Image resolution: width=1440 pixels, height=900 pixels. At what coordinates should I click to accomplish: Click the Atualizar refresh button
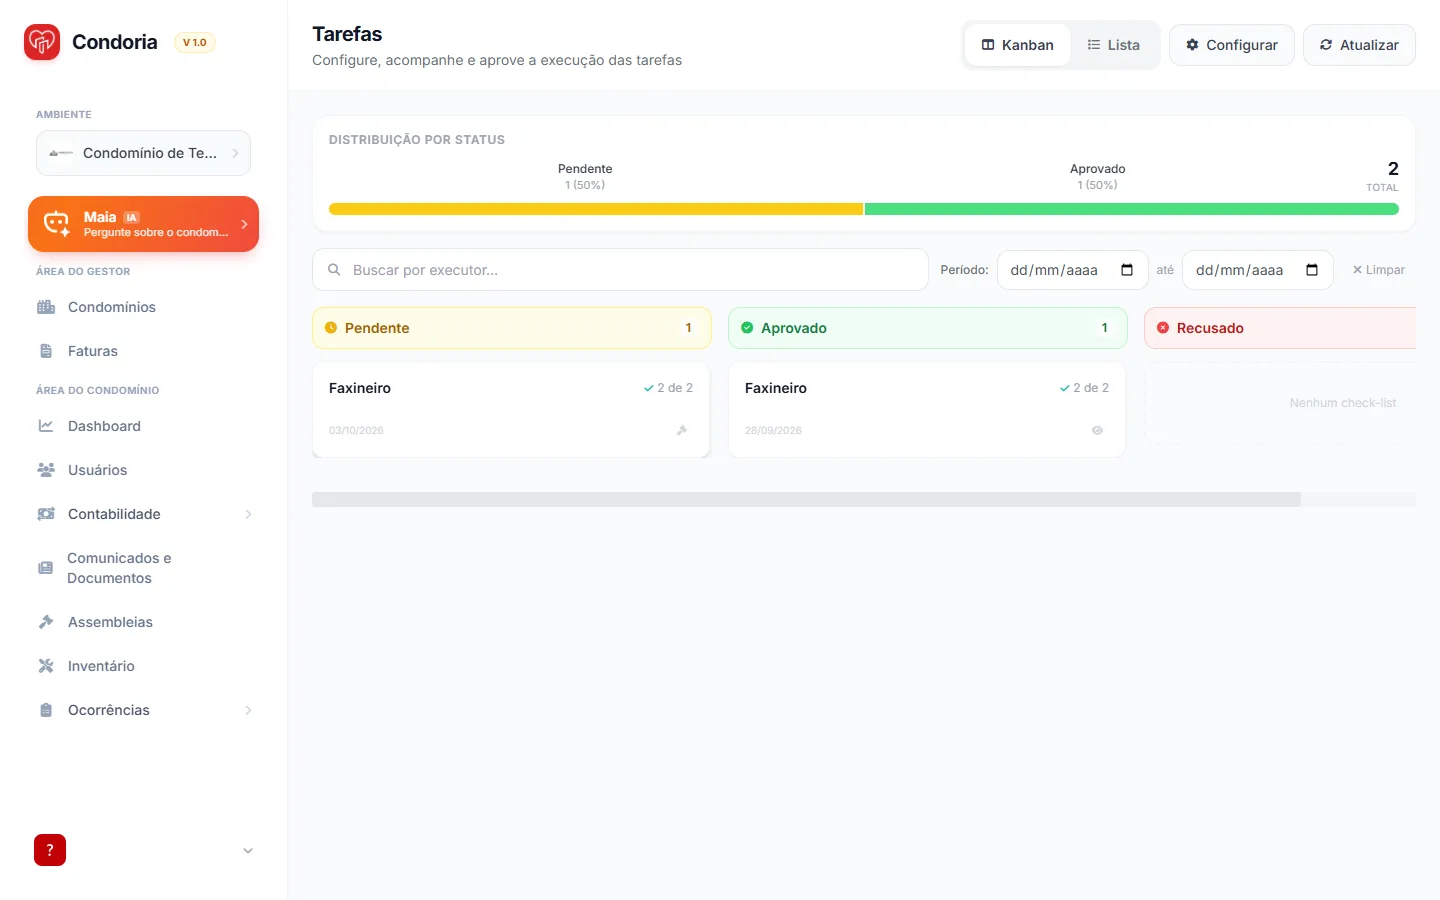tap(1359, 45)
